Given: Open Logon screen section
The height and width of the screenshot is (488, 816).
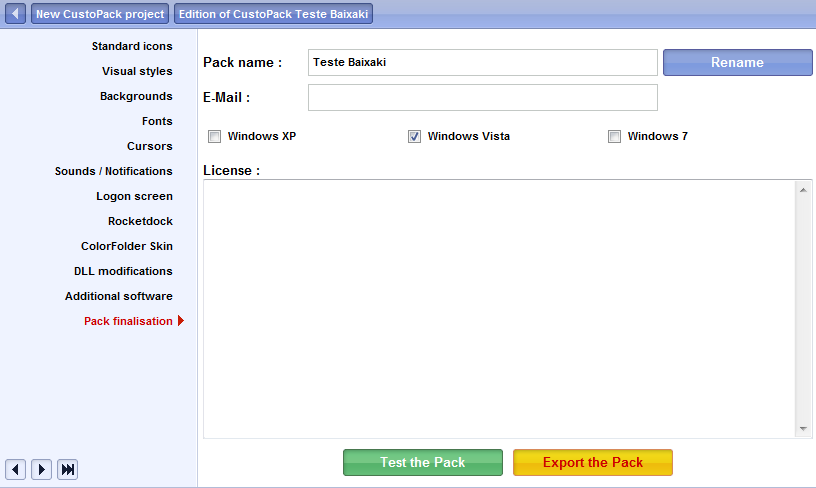Looking at the screenshot, I should pos(134,196).
